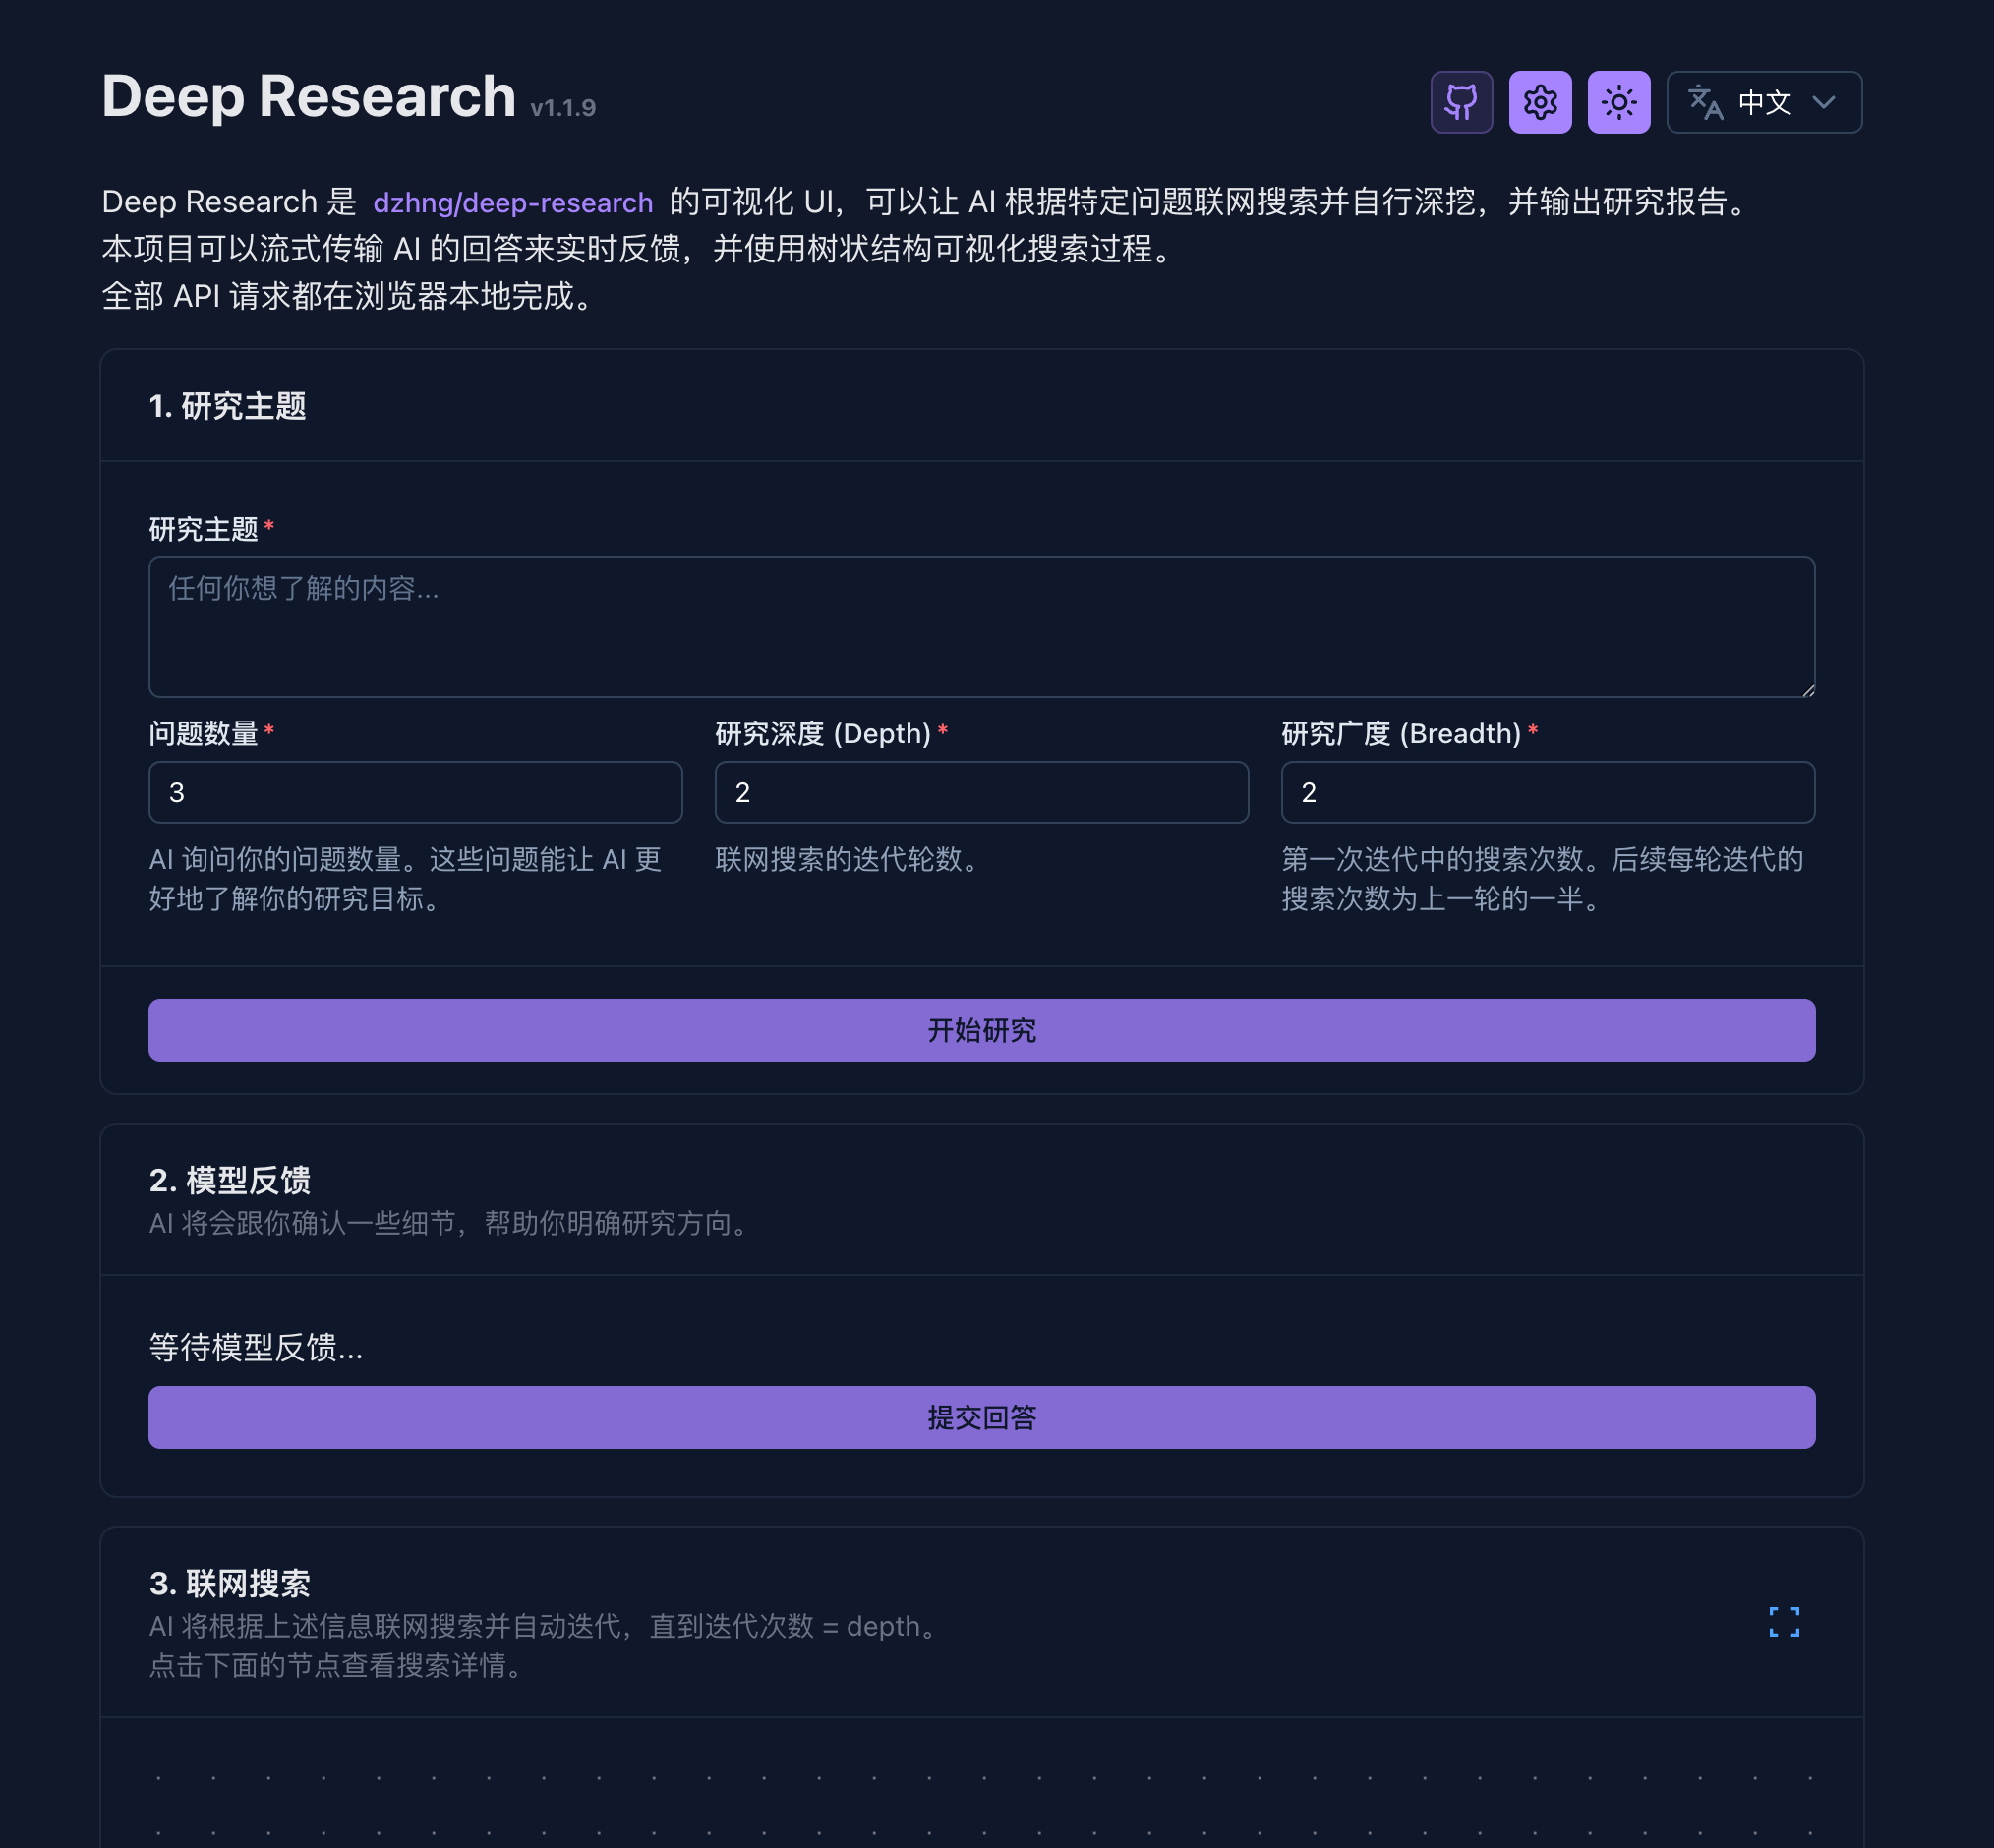The image size is (1994, 1848).
Task: Click the 问题数量 field label
Action: coord(204,734)
